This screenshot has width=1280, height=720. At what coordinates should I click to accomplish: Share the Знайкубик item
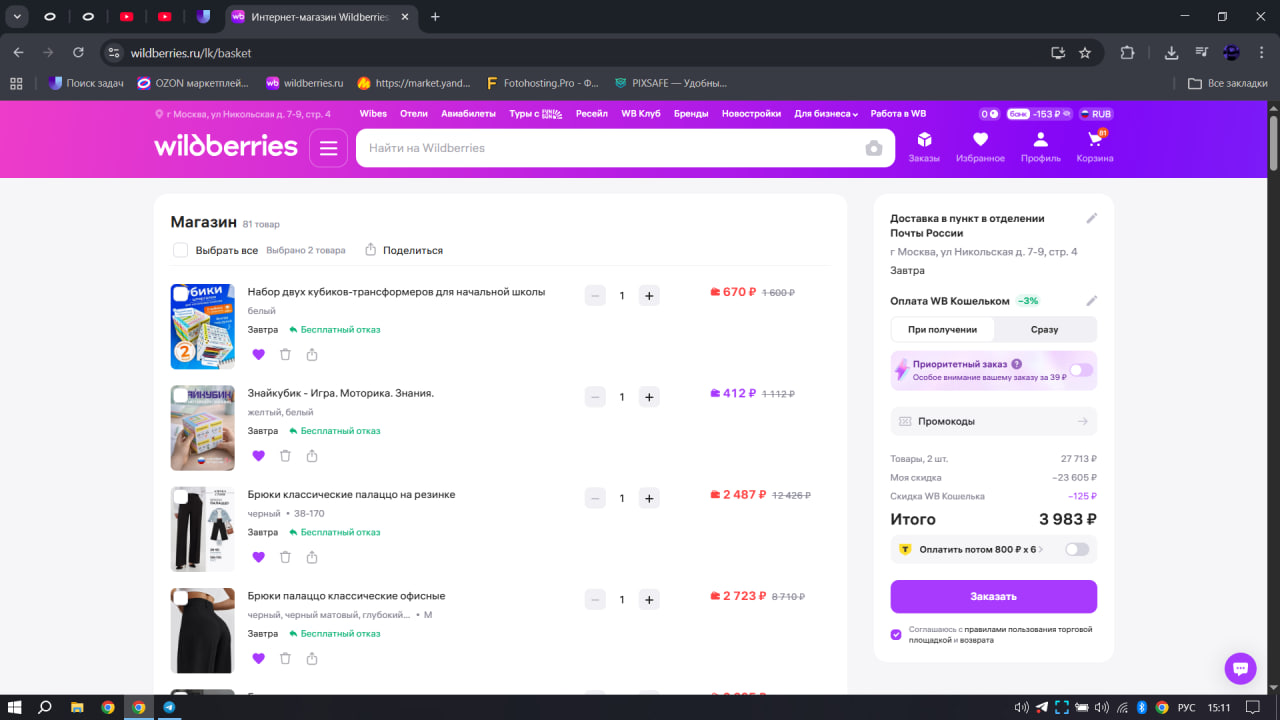point(312,456)
